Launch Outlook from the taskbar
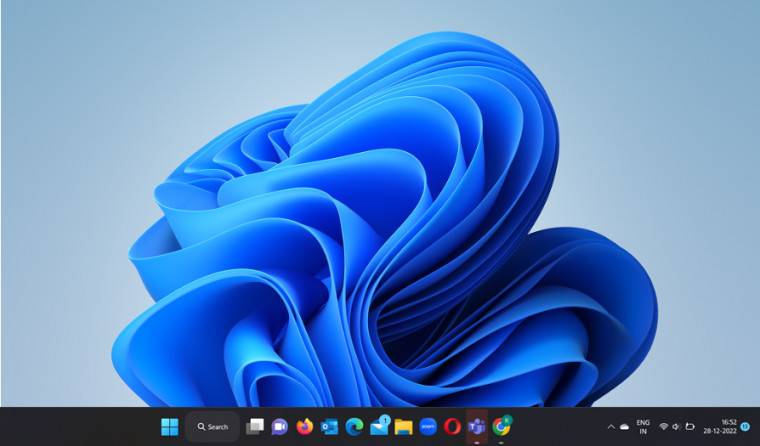Image resolution: width=760 pixels, height=446 pixels. pos(329,426)
